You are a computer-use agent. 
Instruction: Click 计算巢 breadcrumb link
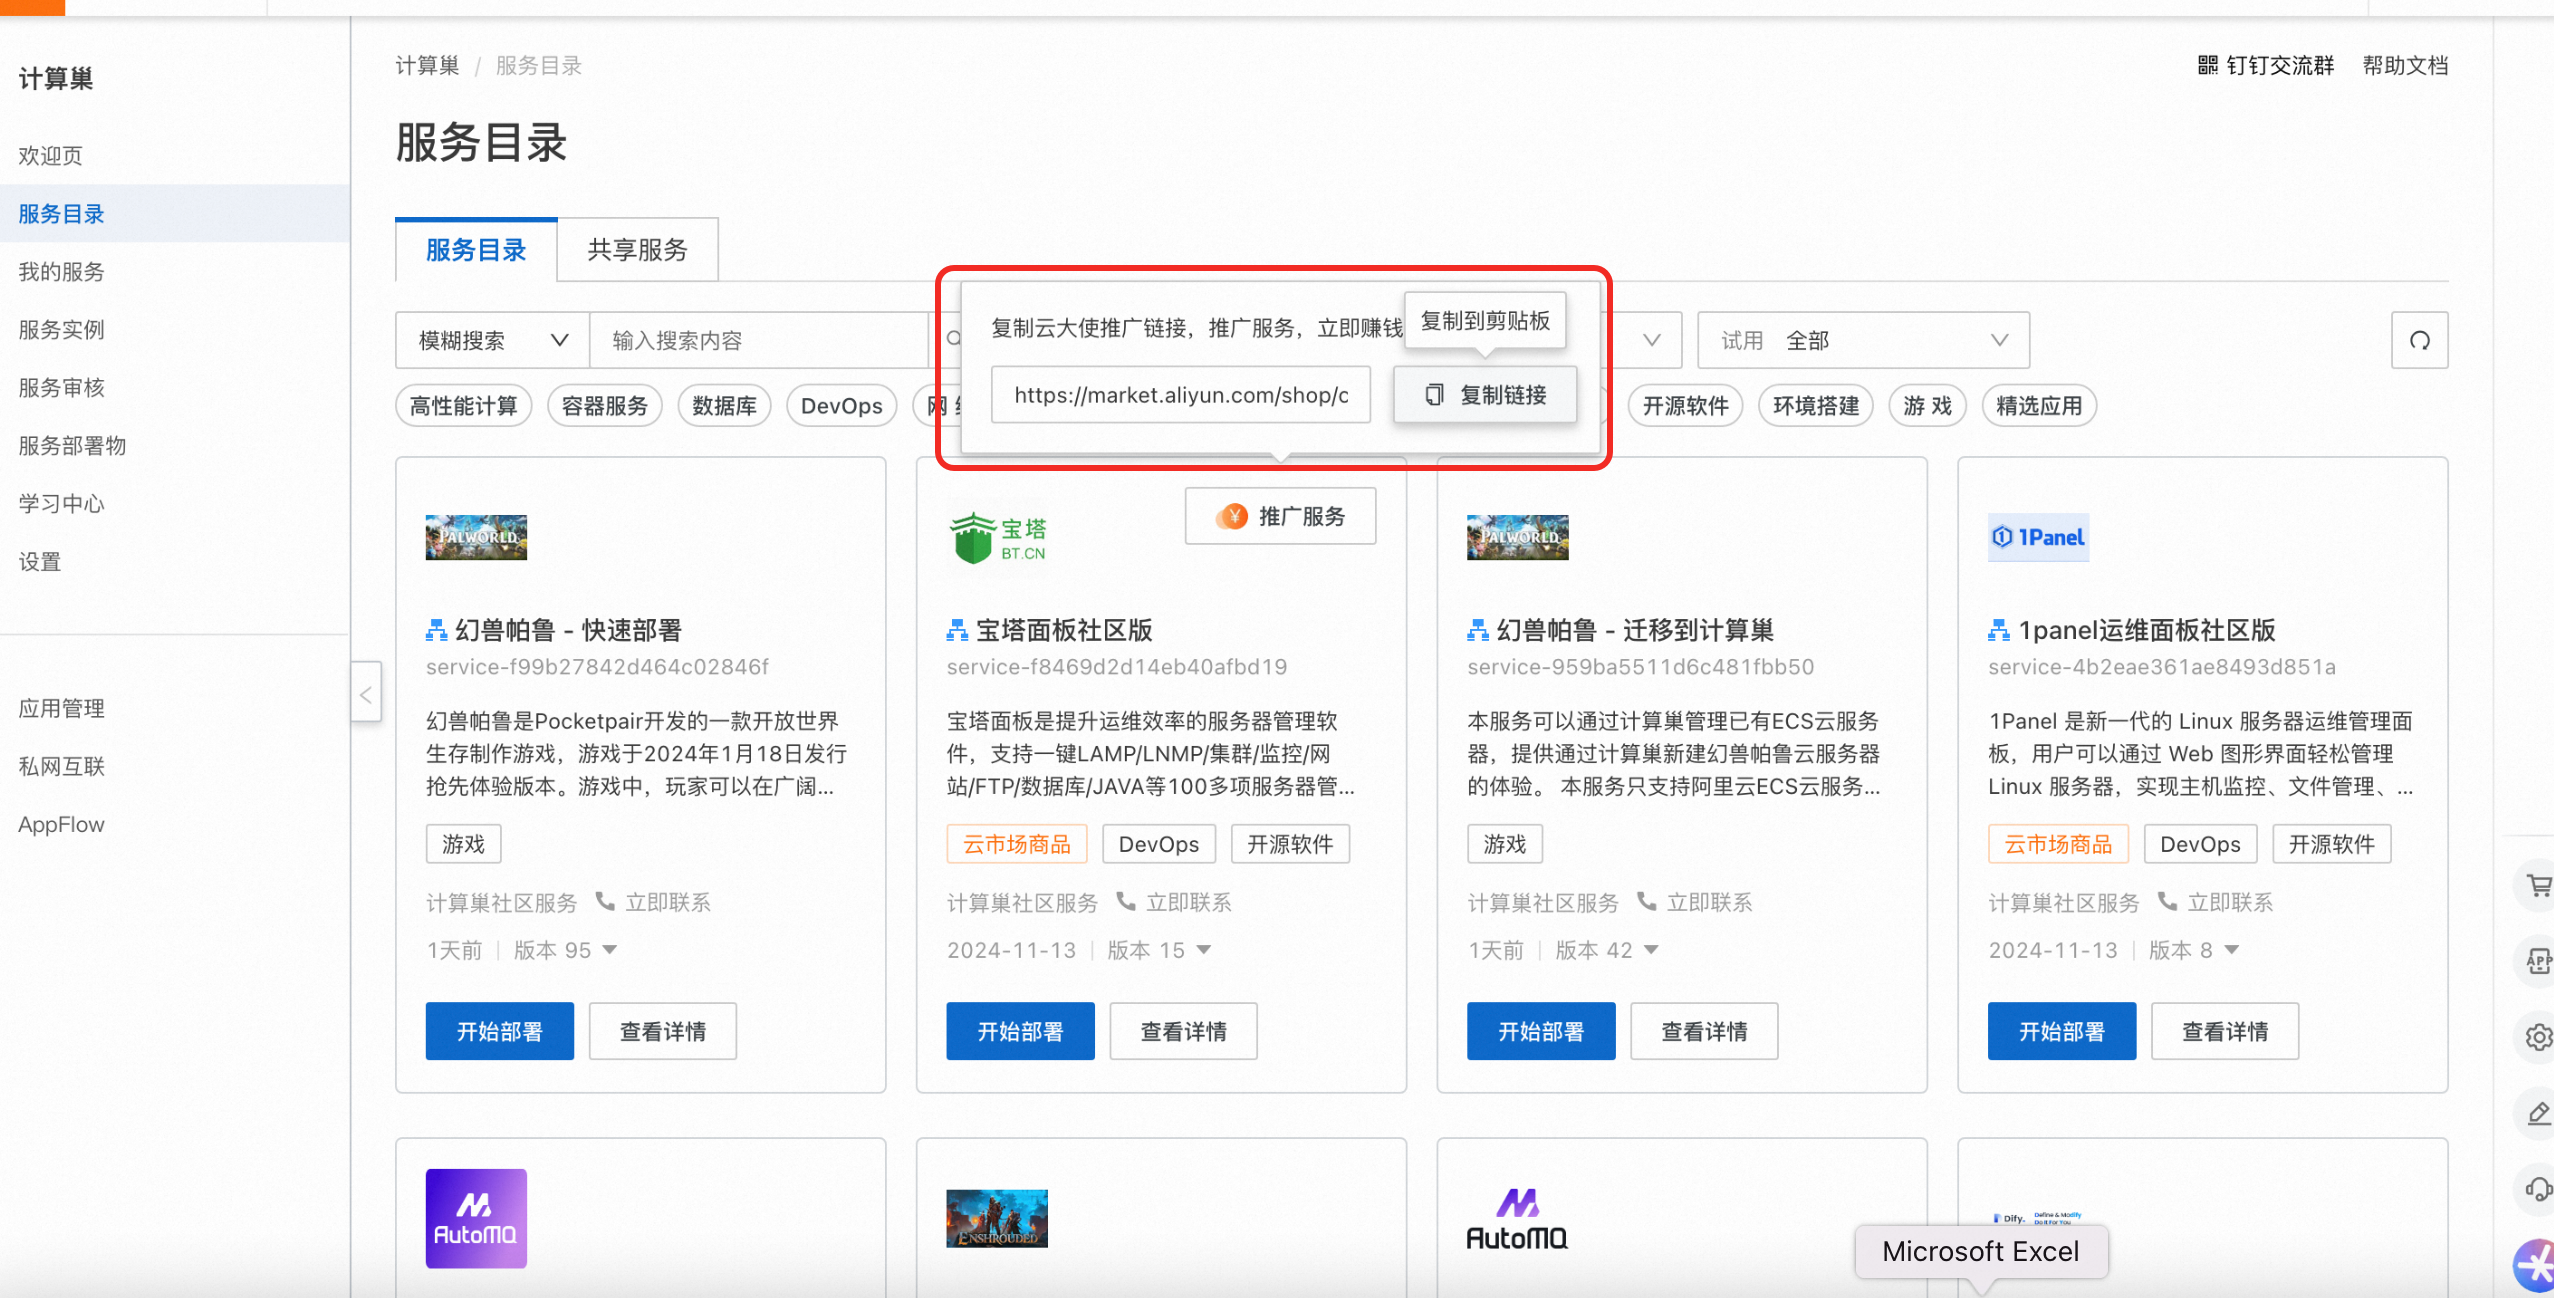428,66
